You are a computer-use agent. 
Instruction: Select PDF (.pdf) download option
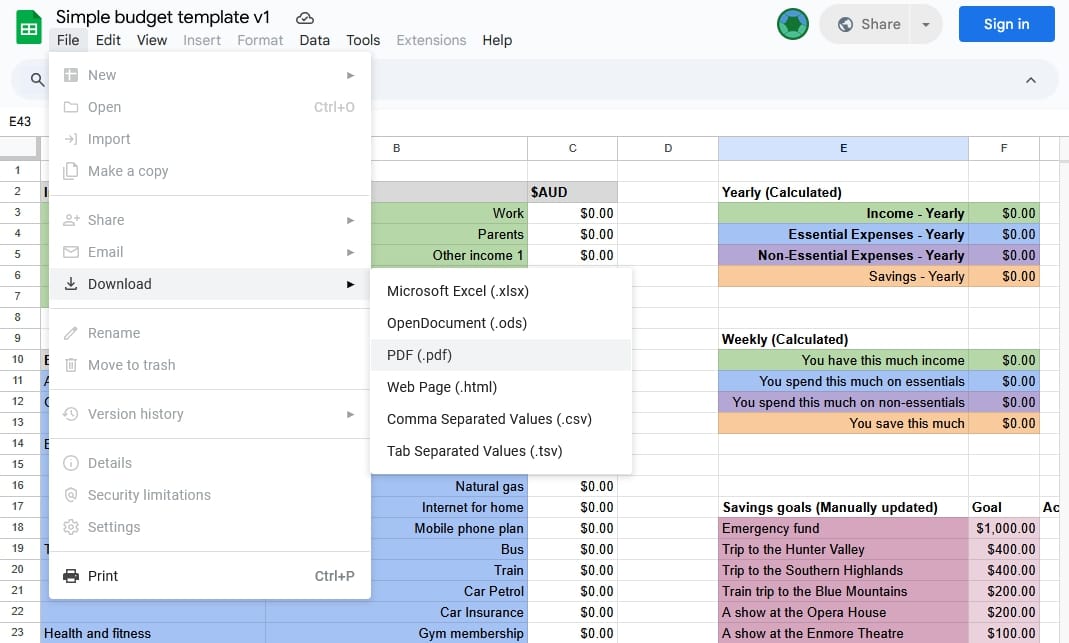(x=420, y=355)
